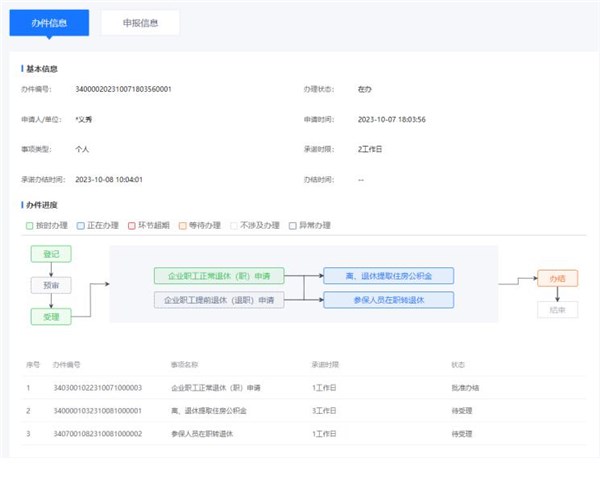The image size is (600, 495).
Task: Switch to the 办件信息 tab
Action: pos(49,23)
